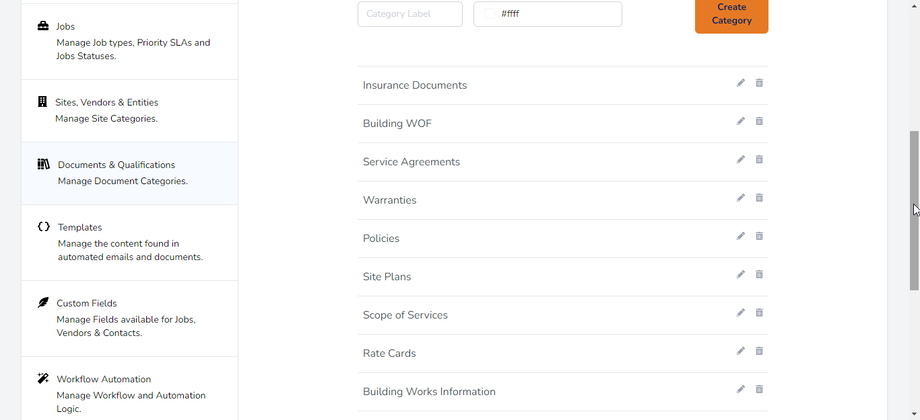The image size is (920, 420).
Task: Click the Workflow Automation wand icon
Action: click(x=43, y=378)
